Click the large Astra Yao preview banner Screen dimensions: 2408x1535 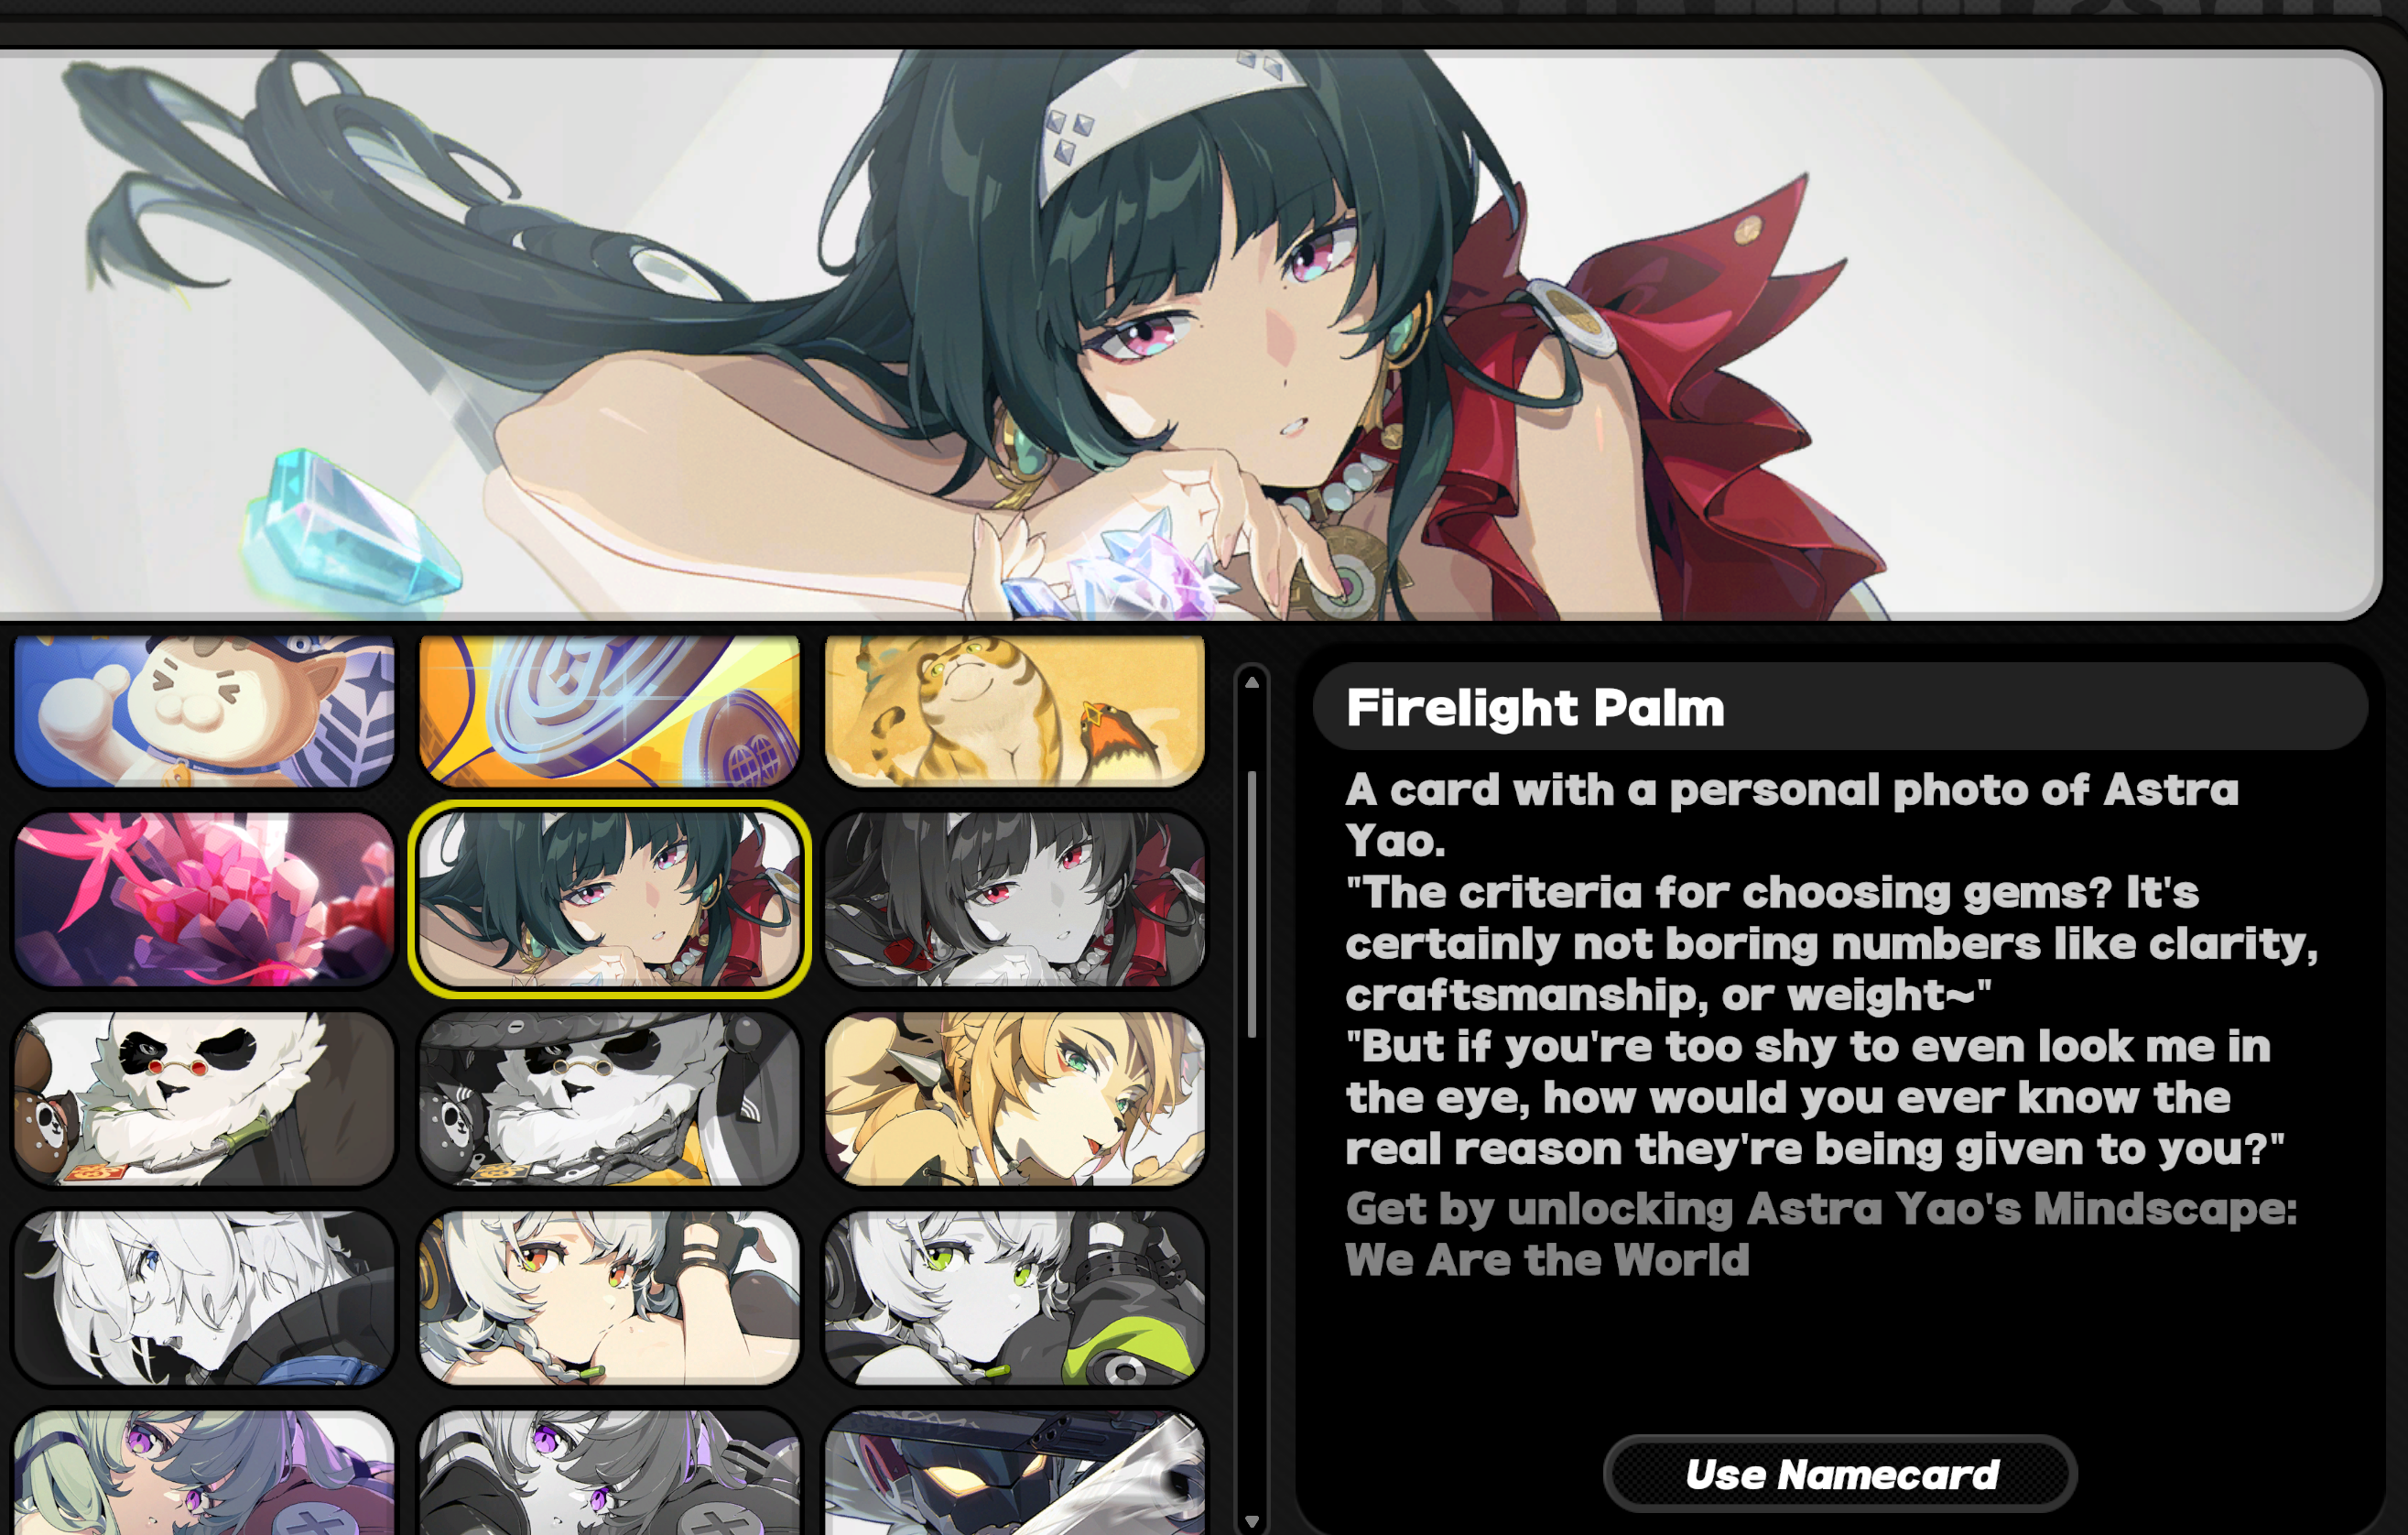1190,335
